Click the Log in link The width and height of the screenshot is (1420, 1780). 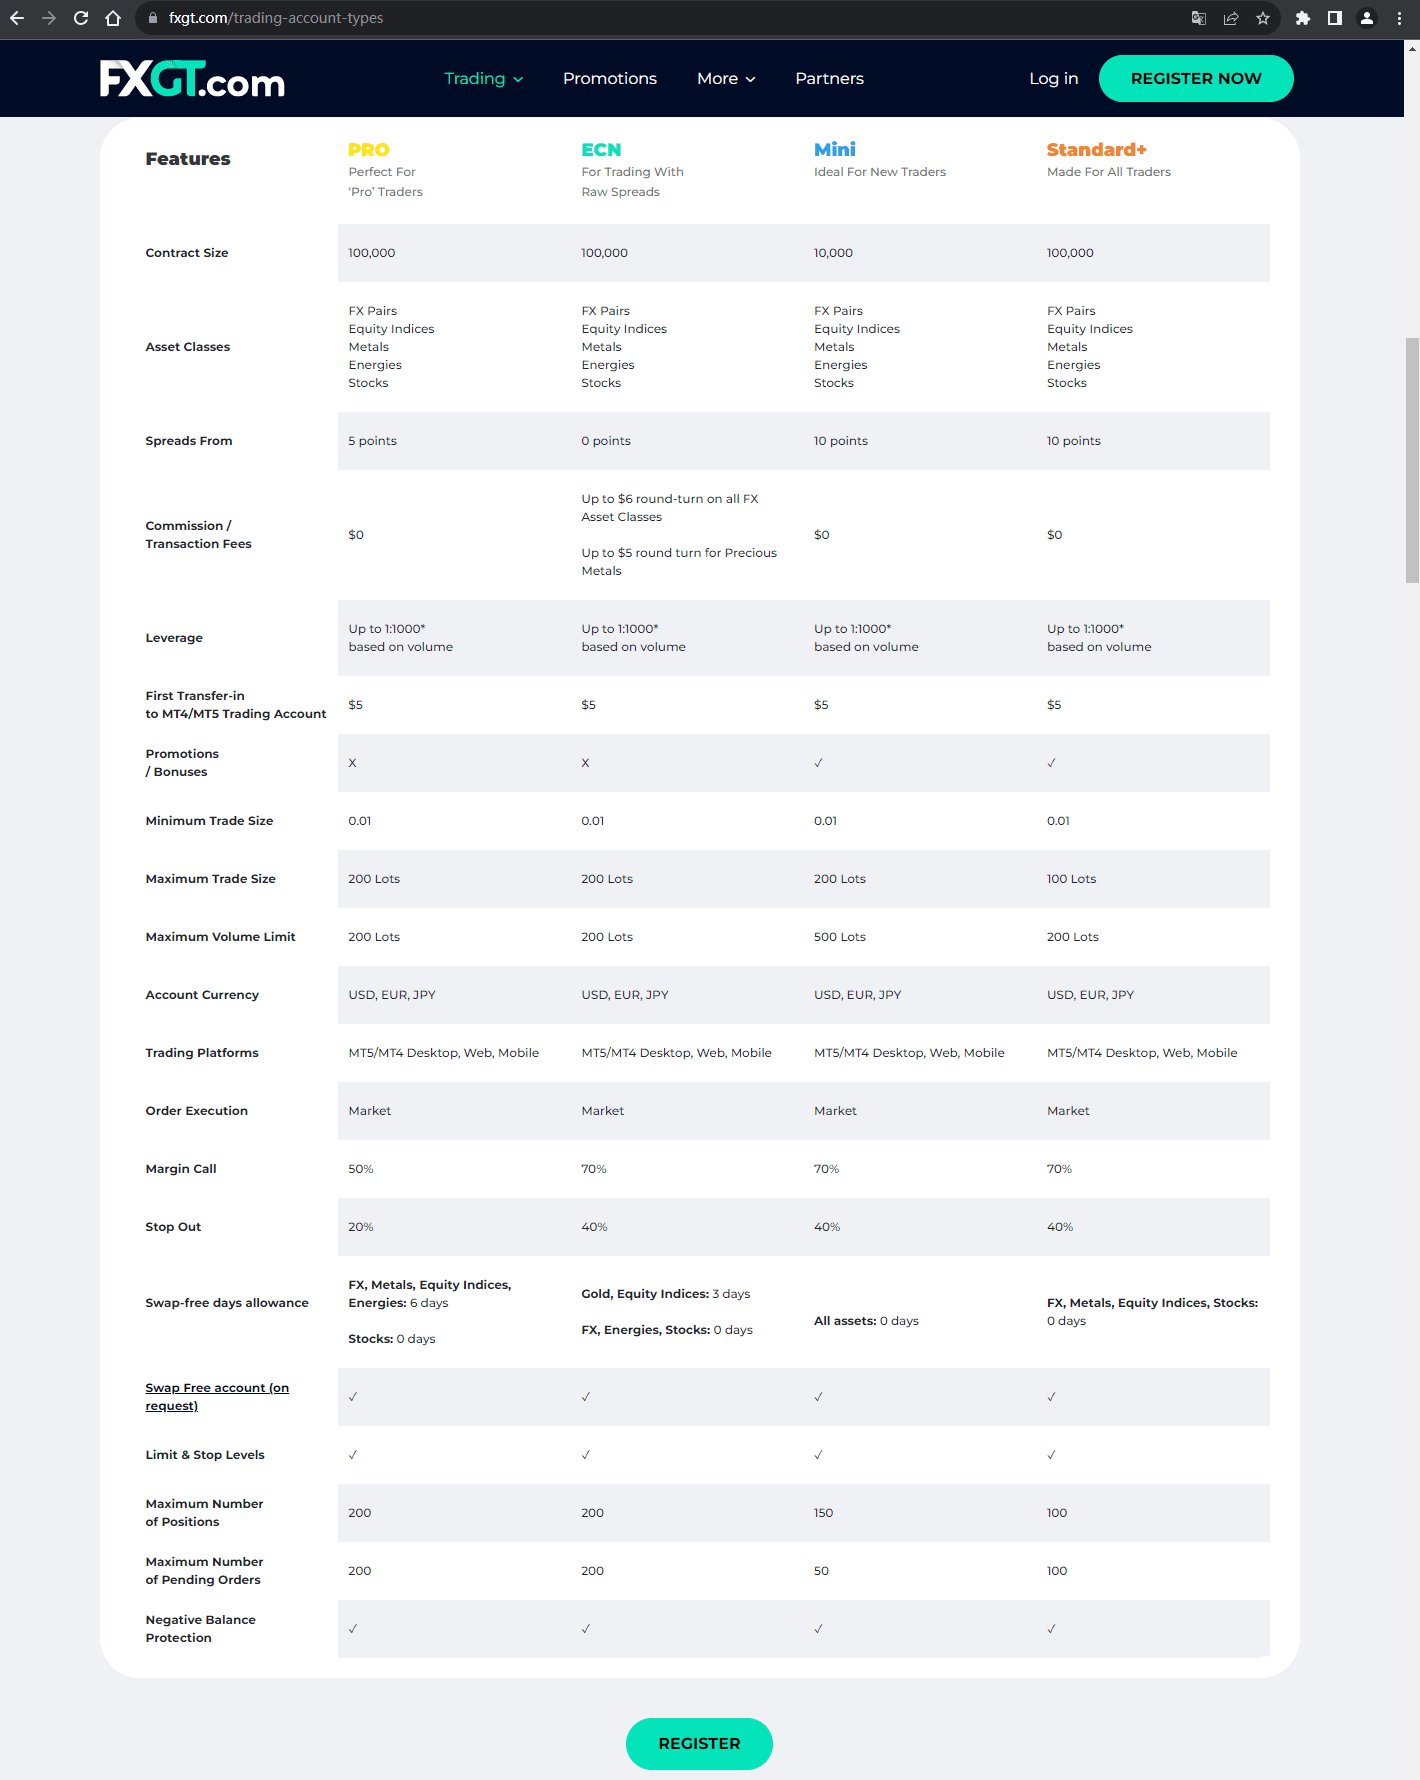click(x=1053, y=79)
